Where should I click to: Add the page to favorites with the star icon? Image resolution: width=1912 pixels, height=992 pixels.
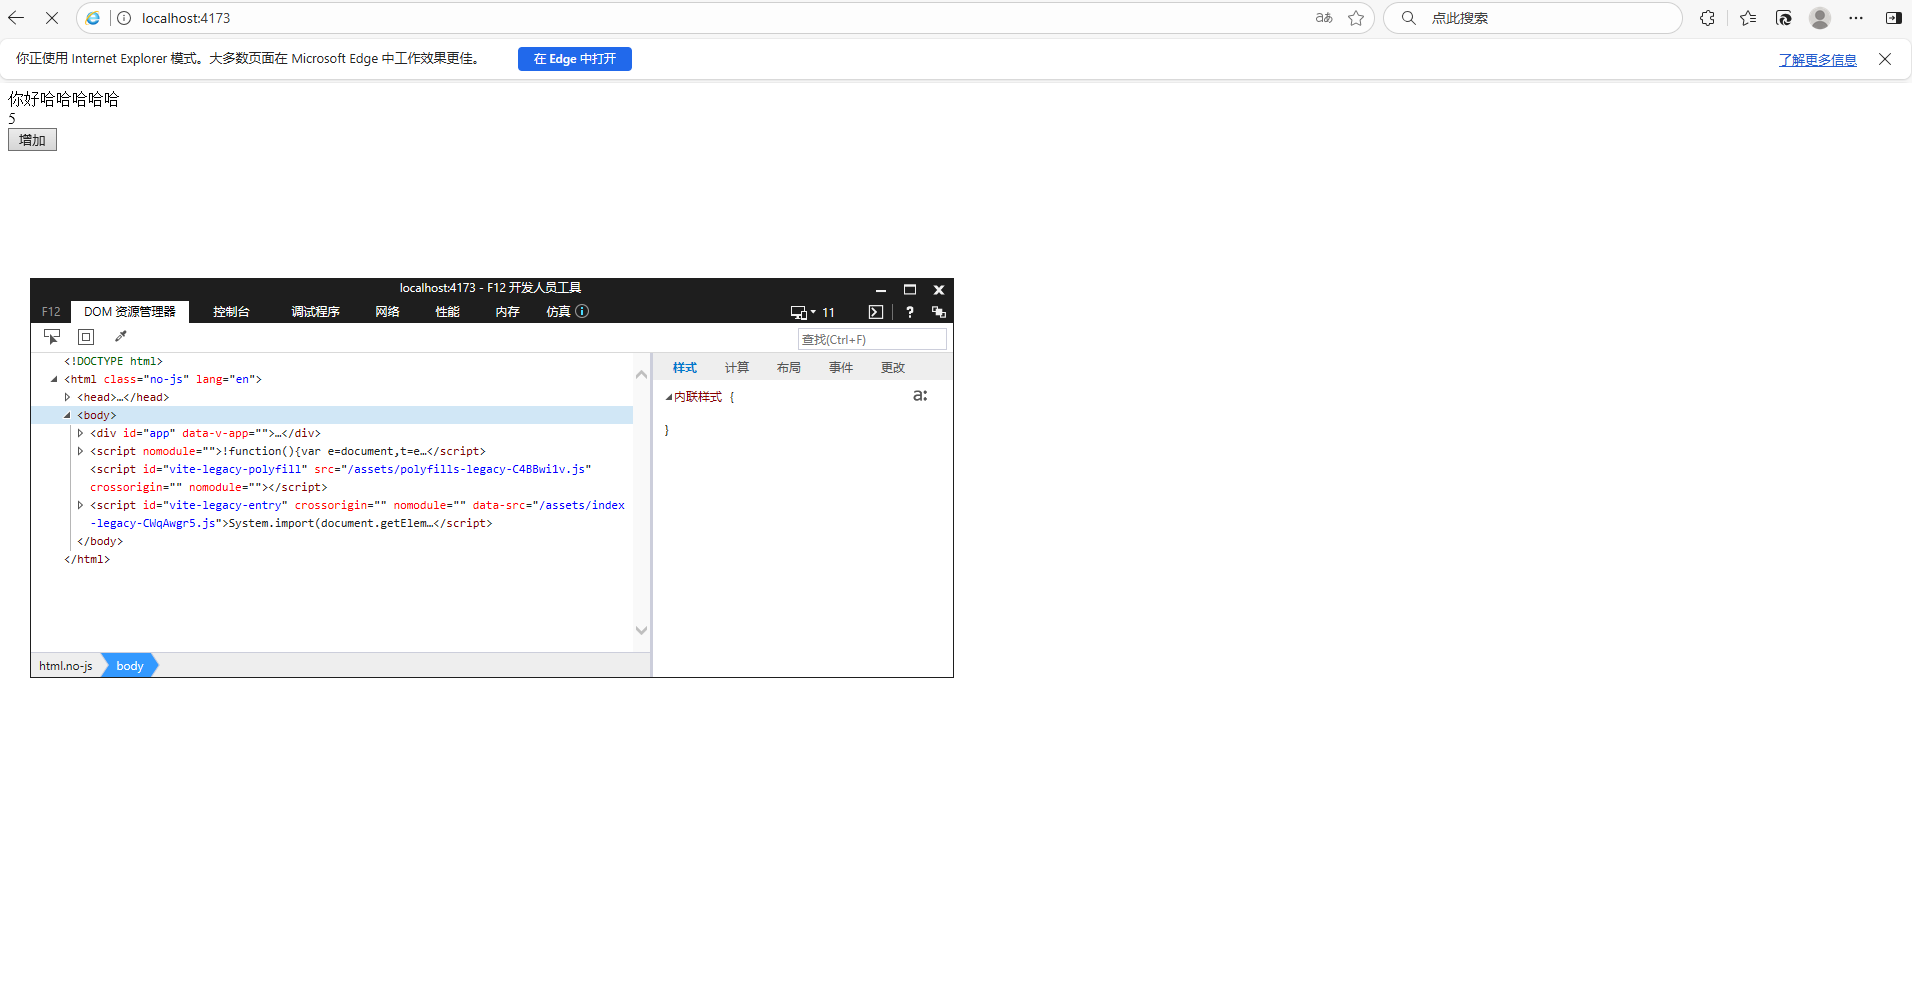coord(1356,18)
